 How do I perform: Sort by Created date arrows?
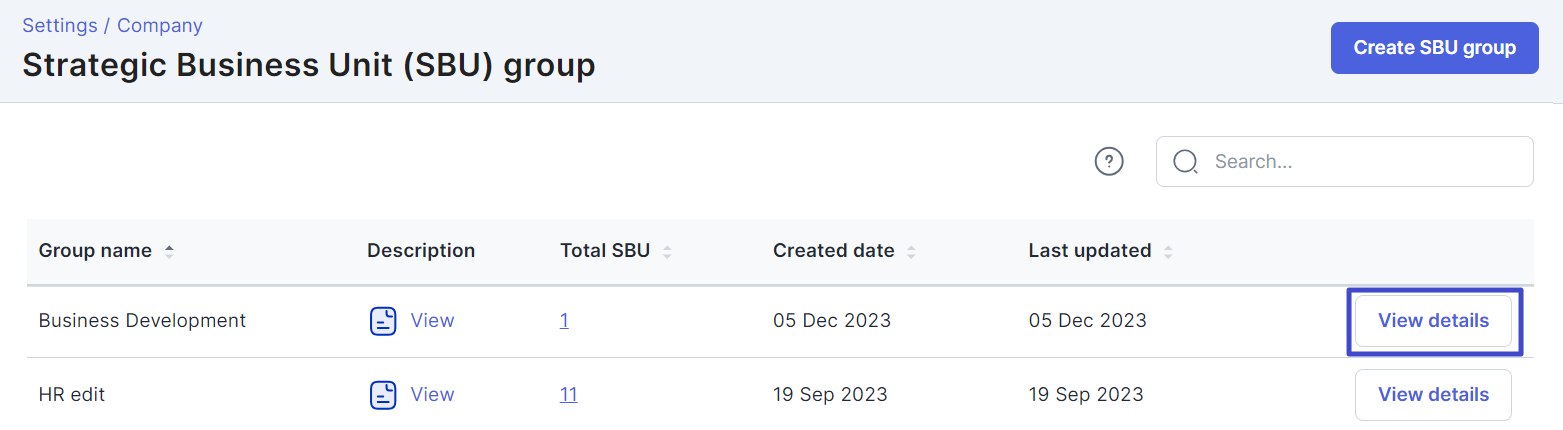point(911,251)
